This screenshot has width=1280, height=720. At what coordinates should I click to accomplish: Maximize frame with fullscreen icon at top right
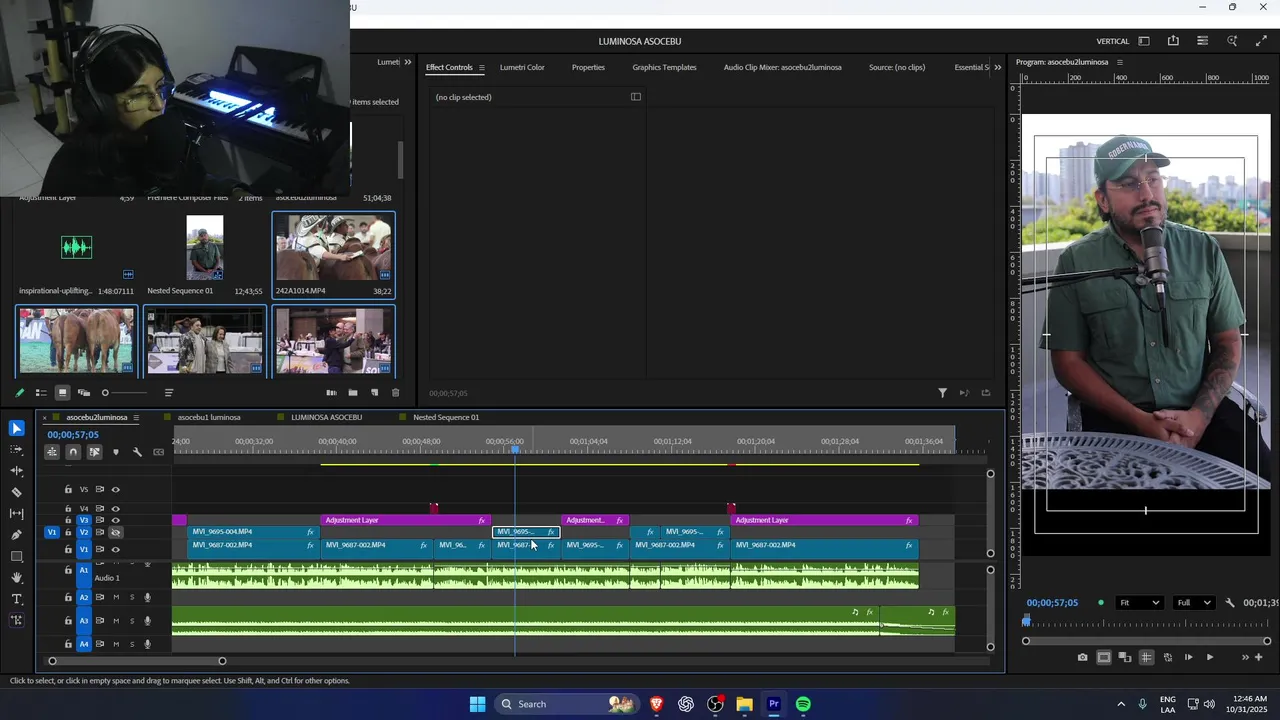coord(1261,41)
